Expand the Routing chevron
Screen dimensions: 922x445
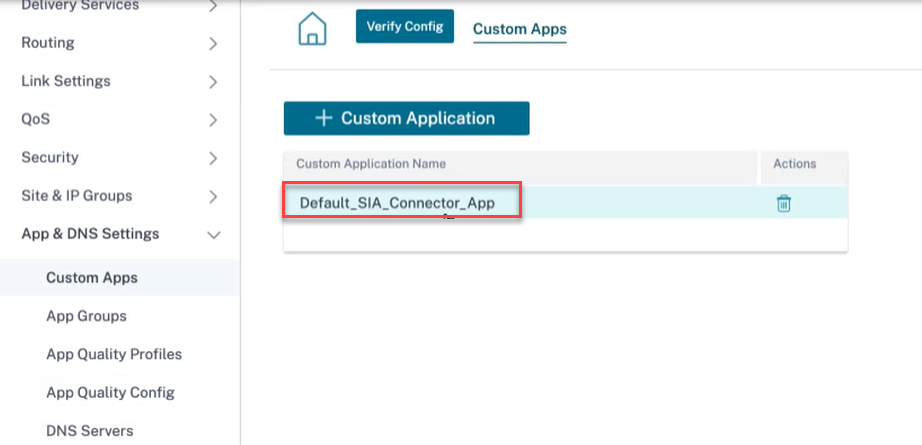pyautogui.click(x=213, y=44)
